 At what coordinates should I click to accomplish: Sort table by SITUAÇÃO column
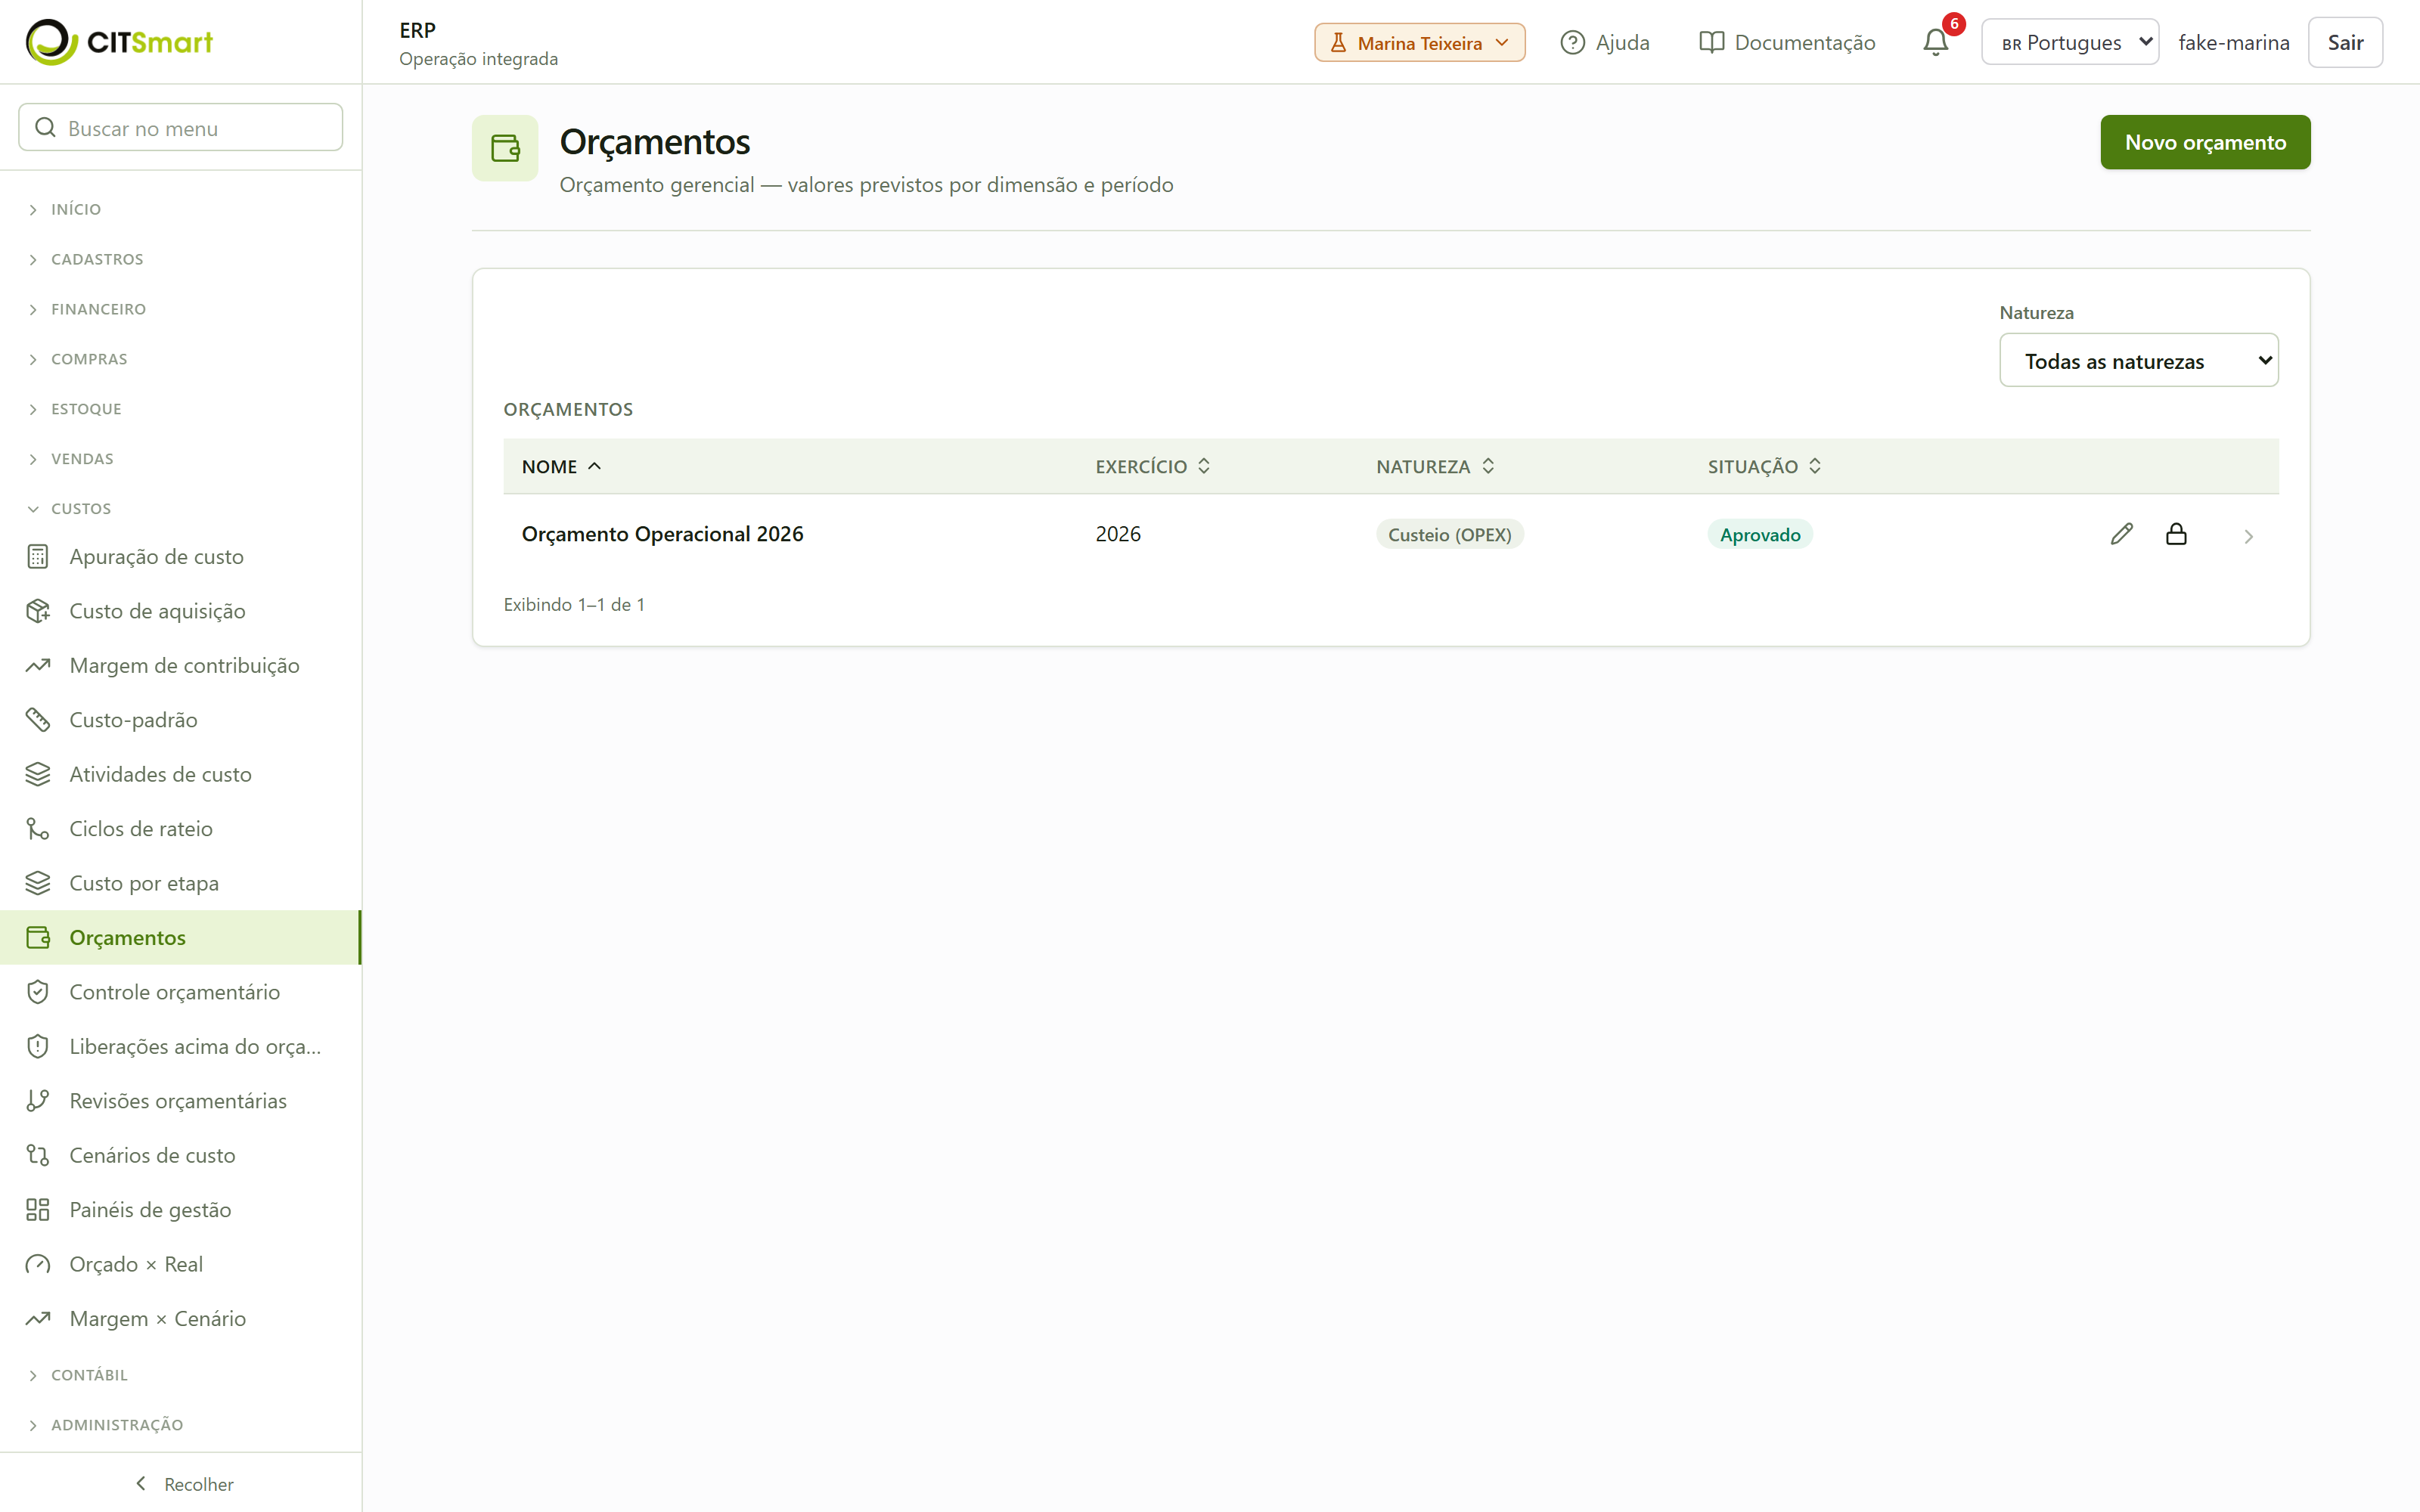coord(1764,466)
